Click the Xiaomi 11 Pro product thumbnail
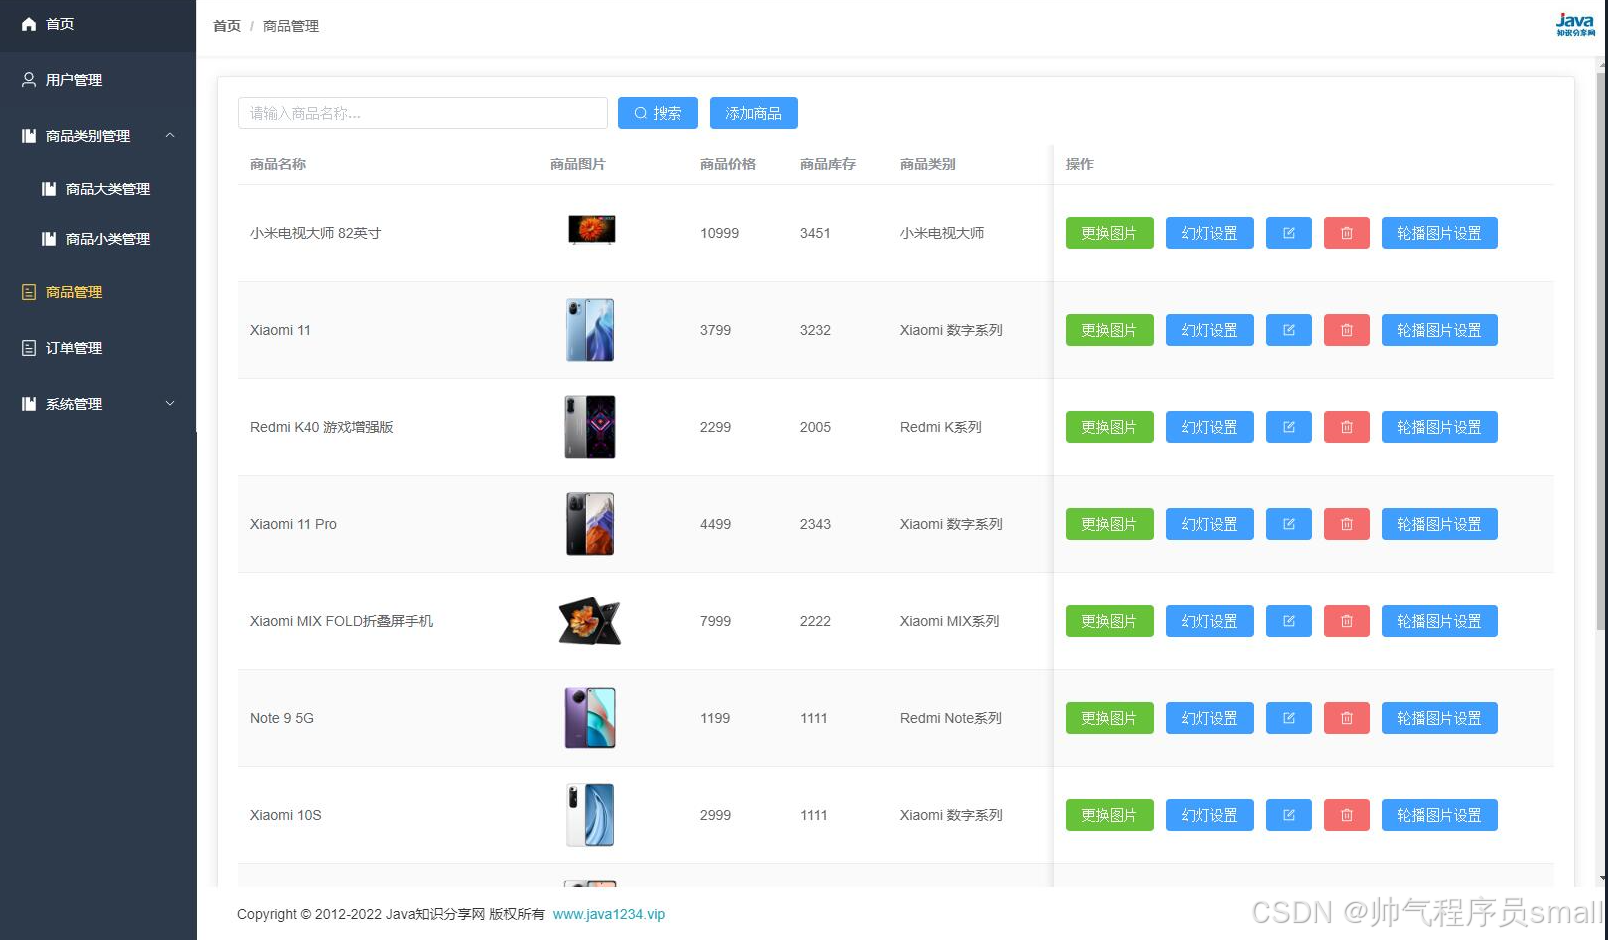Screen dimensions: 1608x940 pos(590,524)
